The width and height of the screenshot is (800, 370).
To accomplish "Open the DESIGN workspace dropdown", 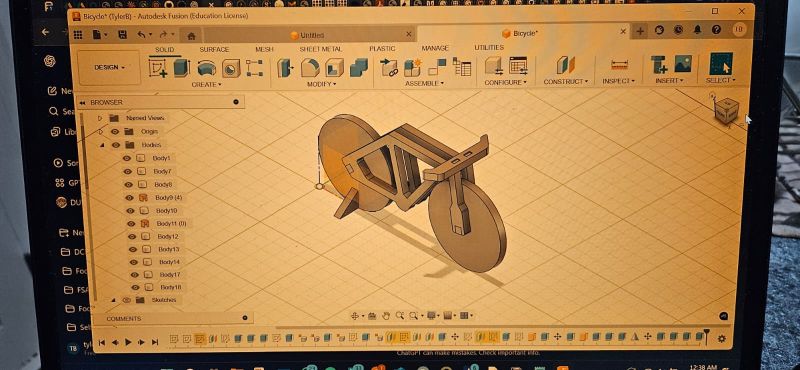I will 109,67.
